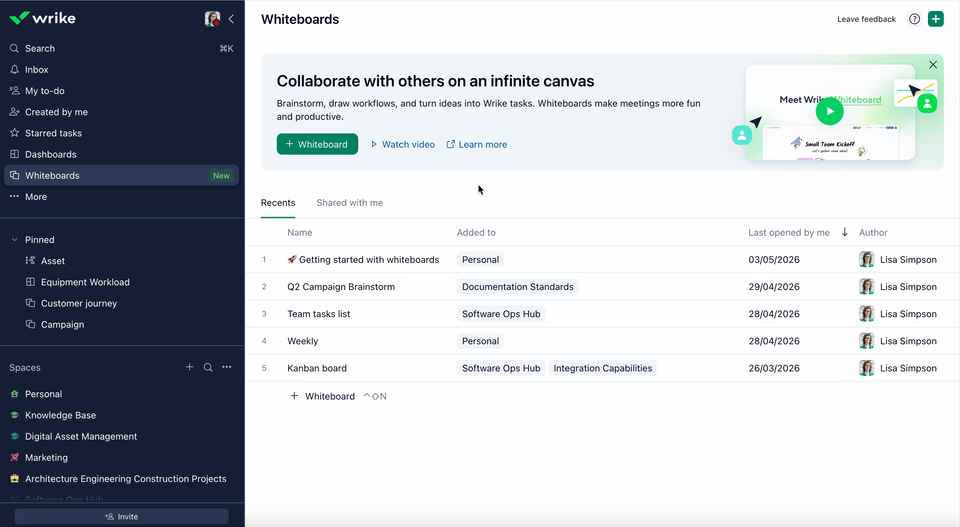Click the New badge beside Whiteboards
Image resolution: width=960 pixels, height=527 pixels.
pyautogui.click(x=221, y=176)
